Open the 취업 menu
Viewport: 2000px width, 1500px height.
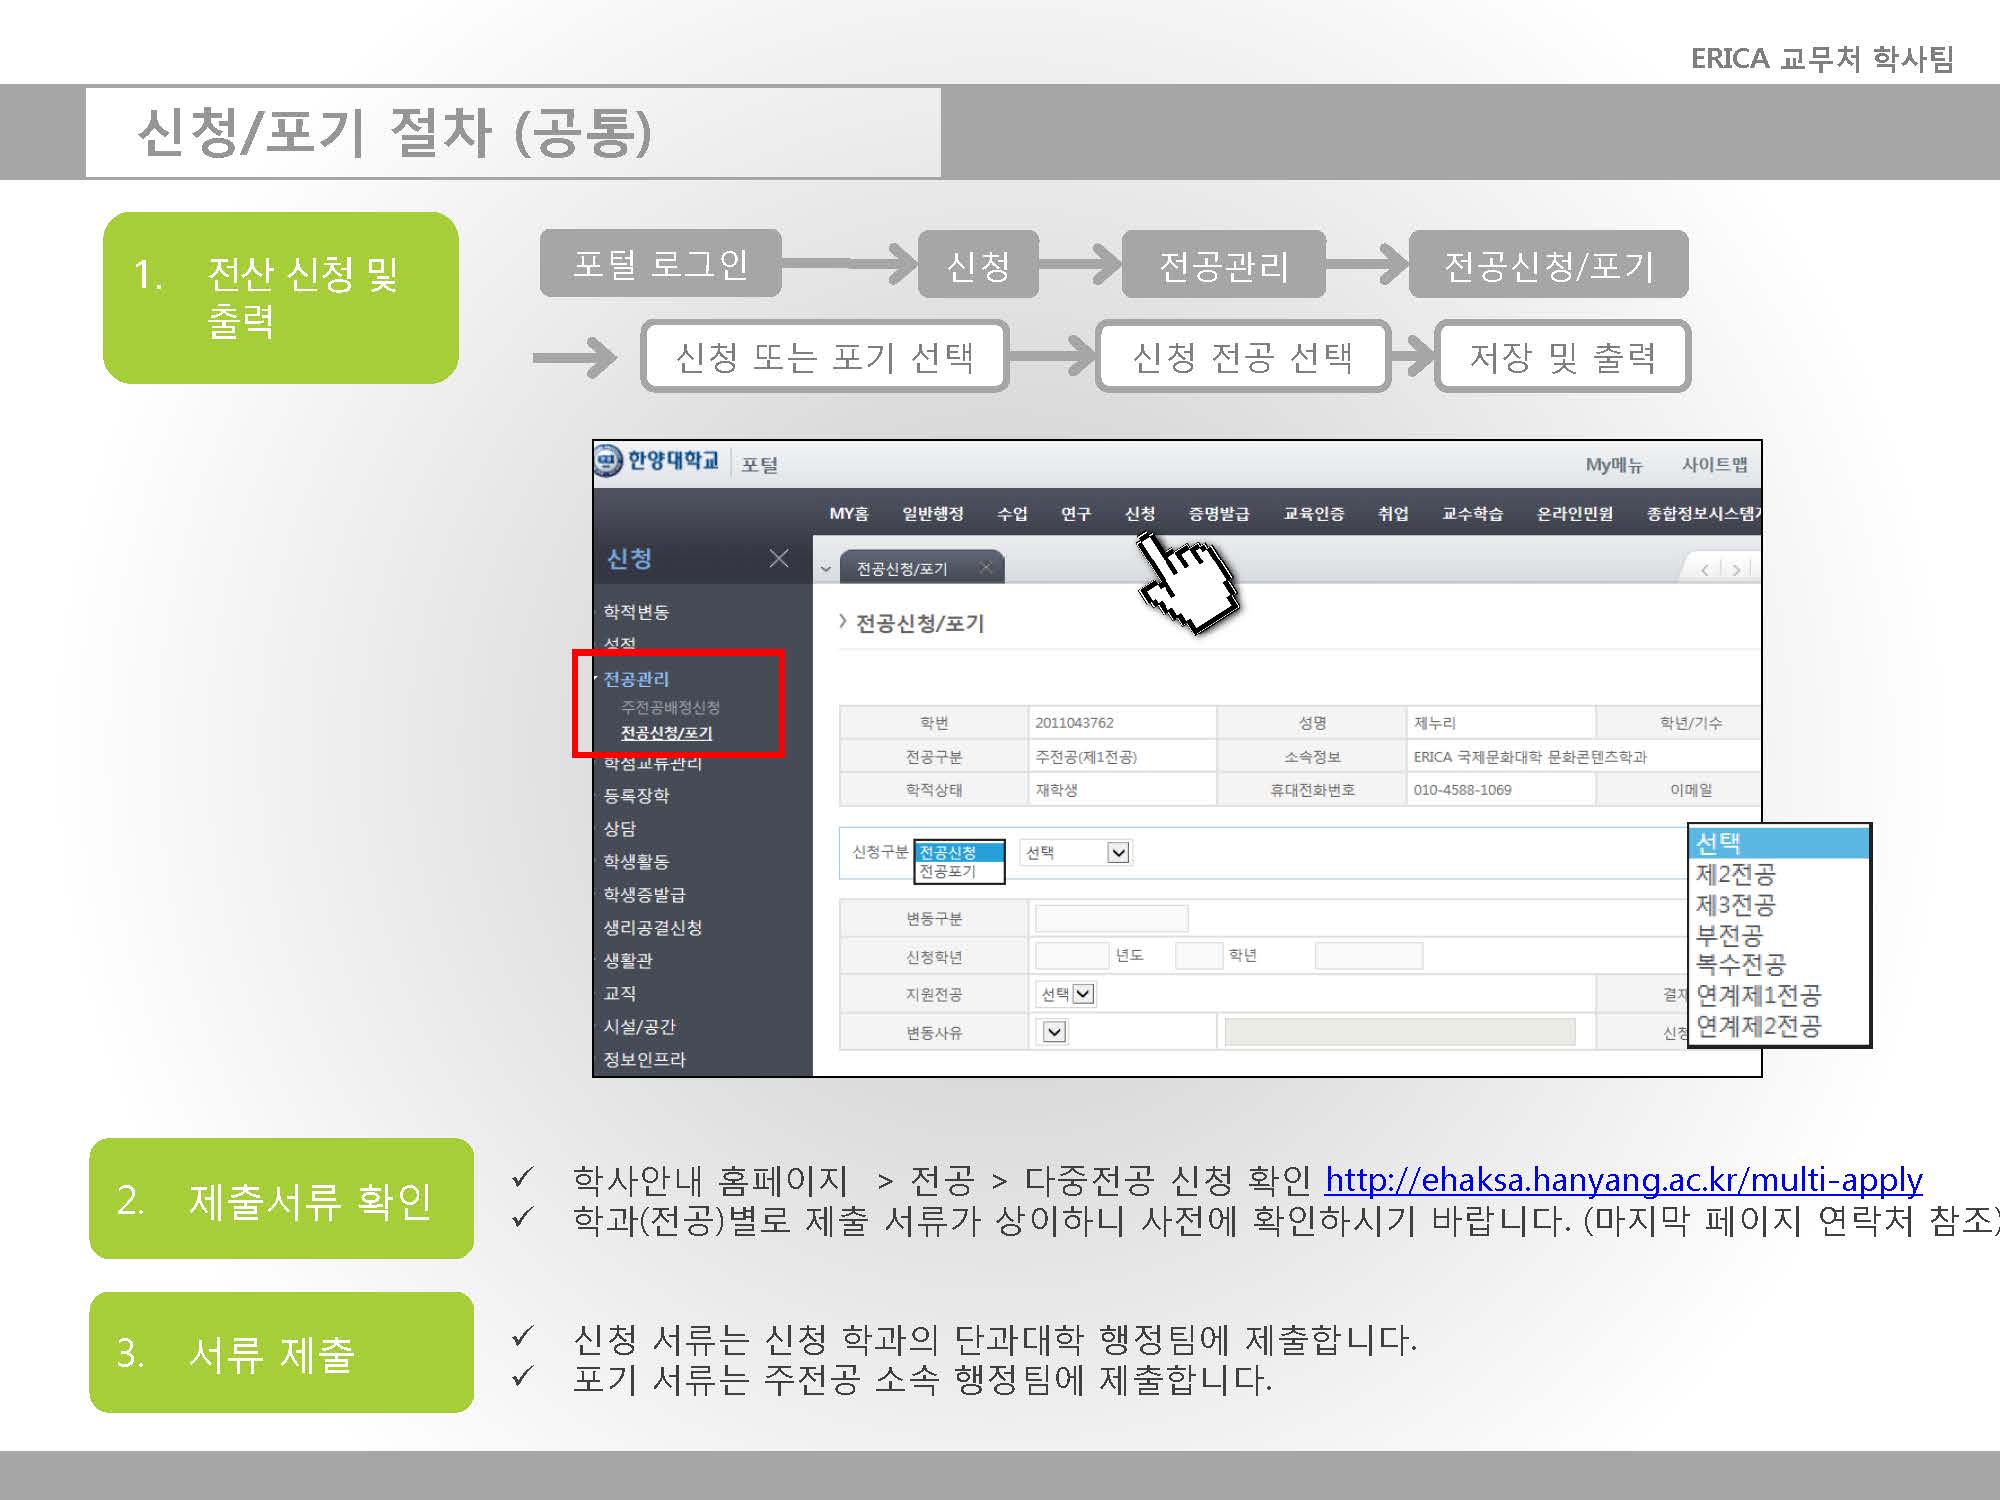(1393, 513)
